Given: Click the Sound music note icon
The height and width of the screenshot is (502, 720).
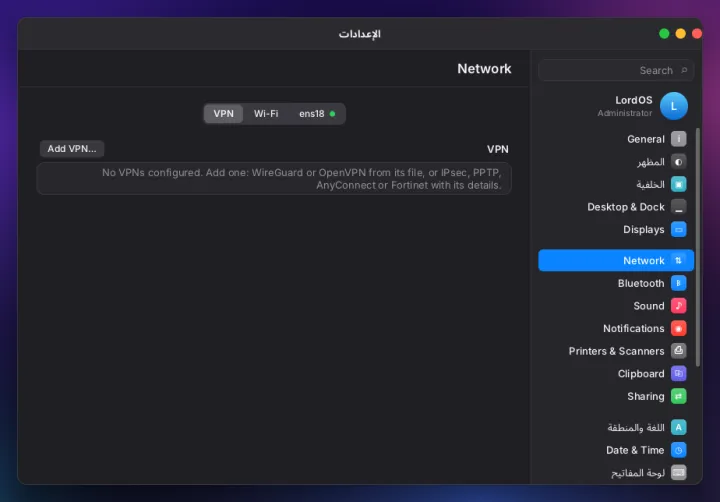Looking at the screenshot, I should [x=678, y=305].
